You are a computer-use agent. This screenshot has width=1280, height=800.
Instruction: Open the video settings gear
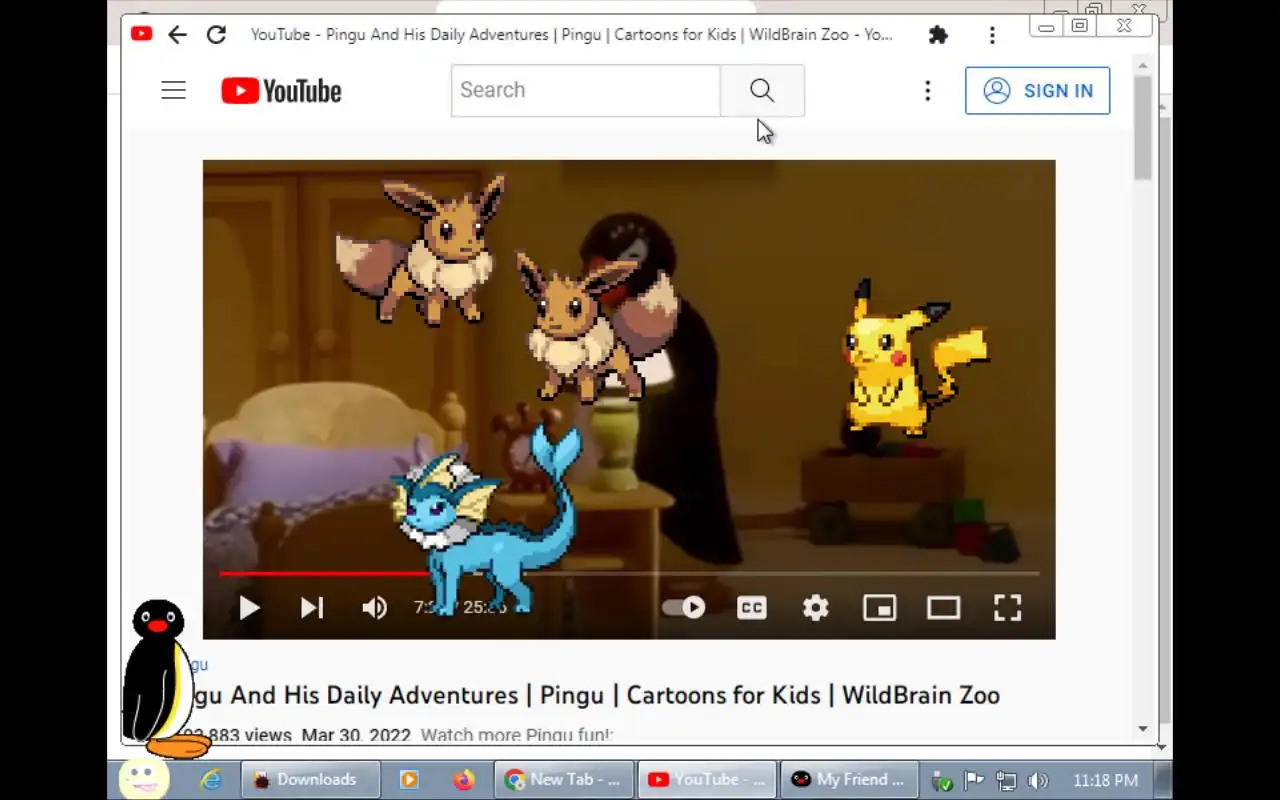coord(816,608)
